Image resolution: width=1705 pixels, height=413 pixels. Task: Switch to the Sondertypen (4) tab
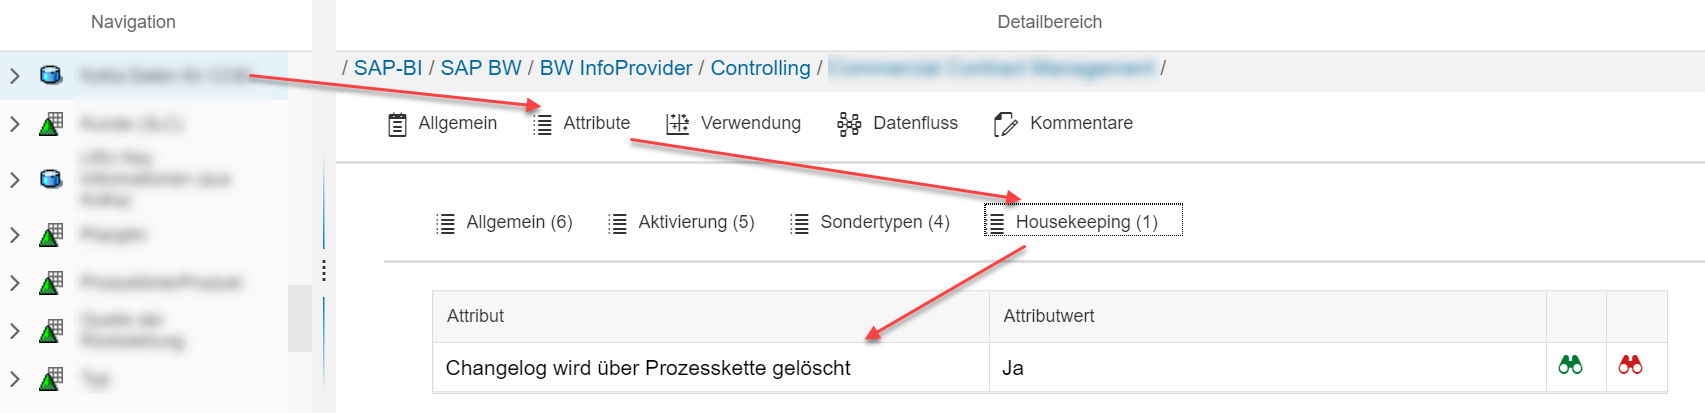click(x=884, y=222)
